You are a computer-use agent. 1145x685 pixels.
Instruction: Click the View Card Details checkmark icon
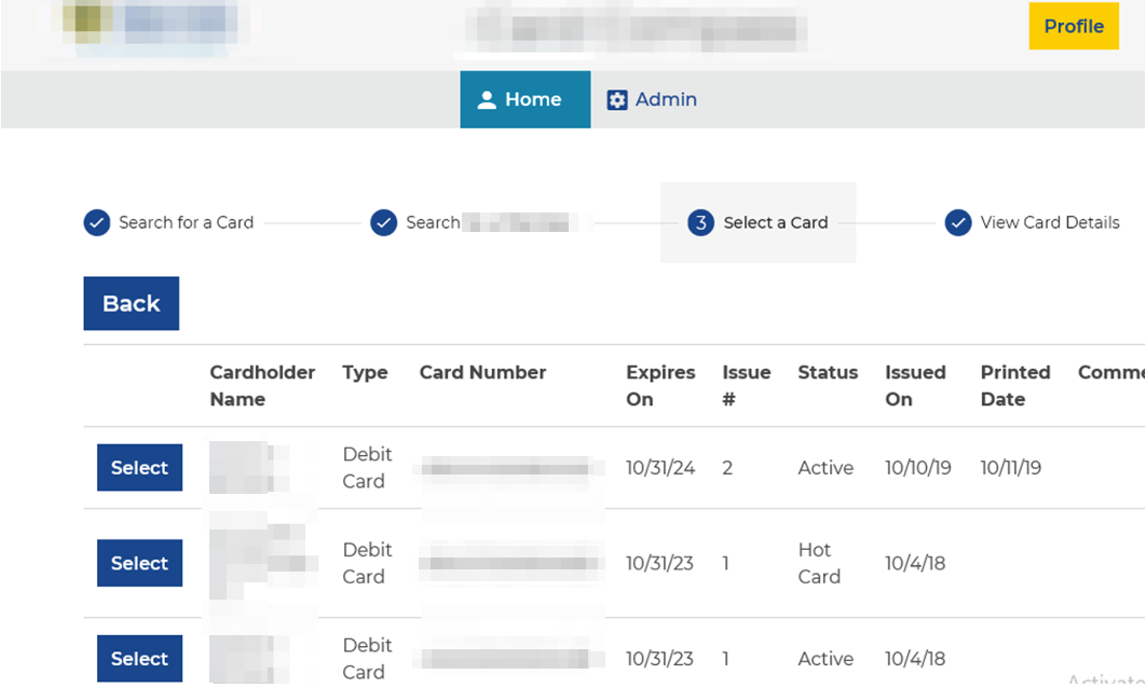(x=958, y=222)
